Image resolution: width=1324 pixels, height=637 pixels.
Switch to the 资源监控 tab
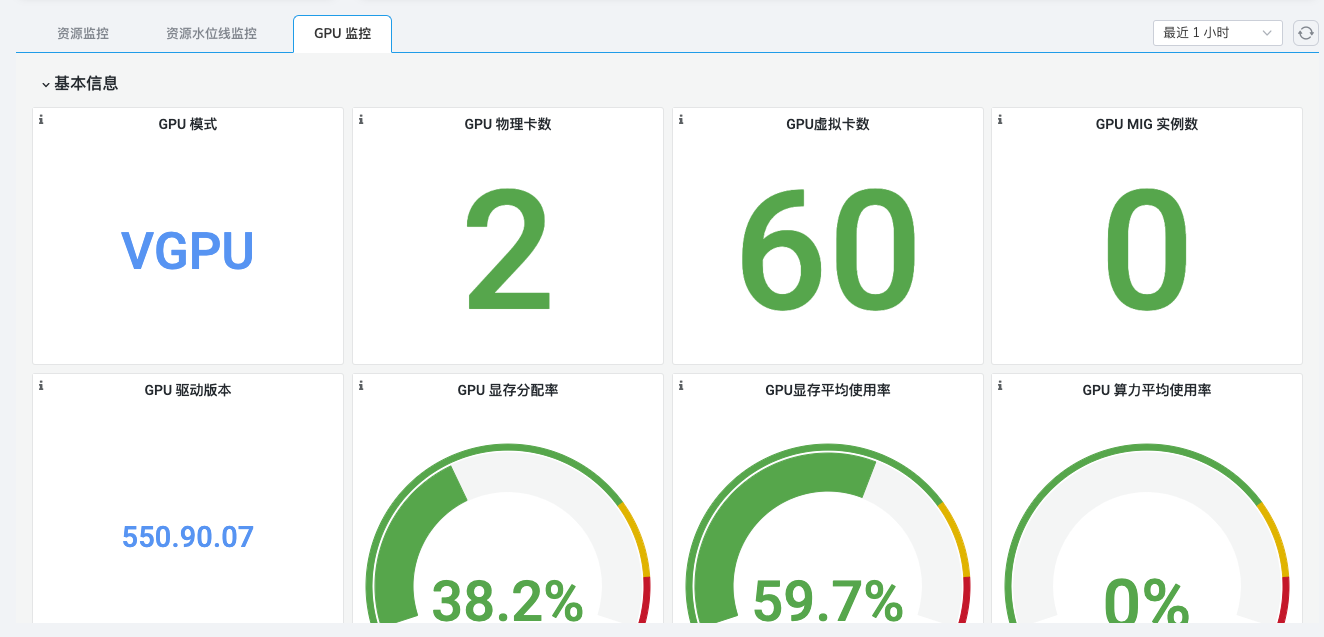tap(83, 34)
